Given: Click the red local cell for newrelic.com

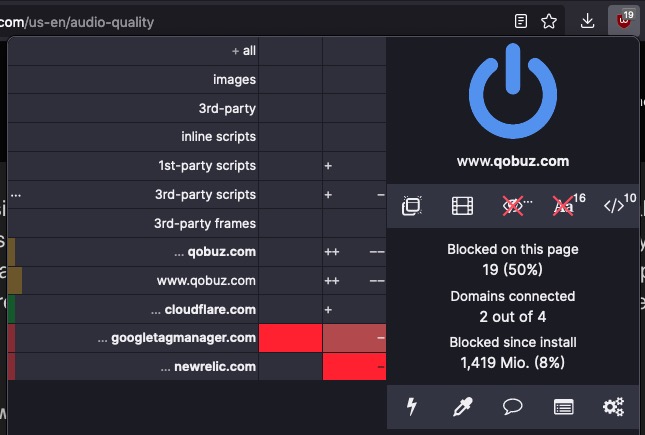Looking at the screenshot, I should 354,367.
